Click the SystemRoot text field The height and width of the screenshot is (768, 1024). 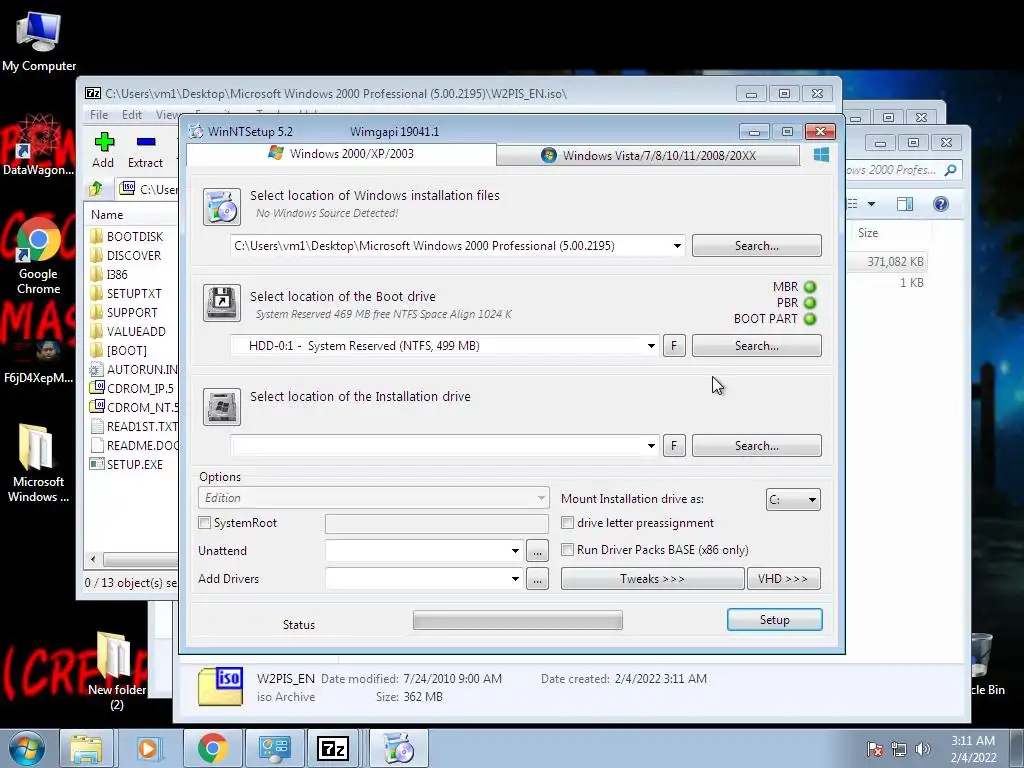(437, 524)
